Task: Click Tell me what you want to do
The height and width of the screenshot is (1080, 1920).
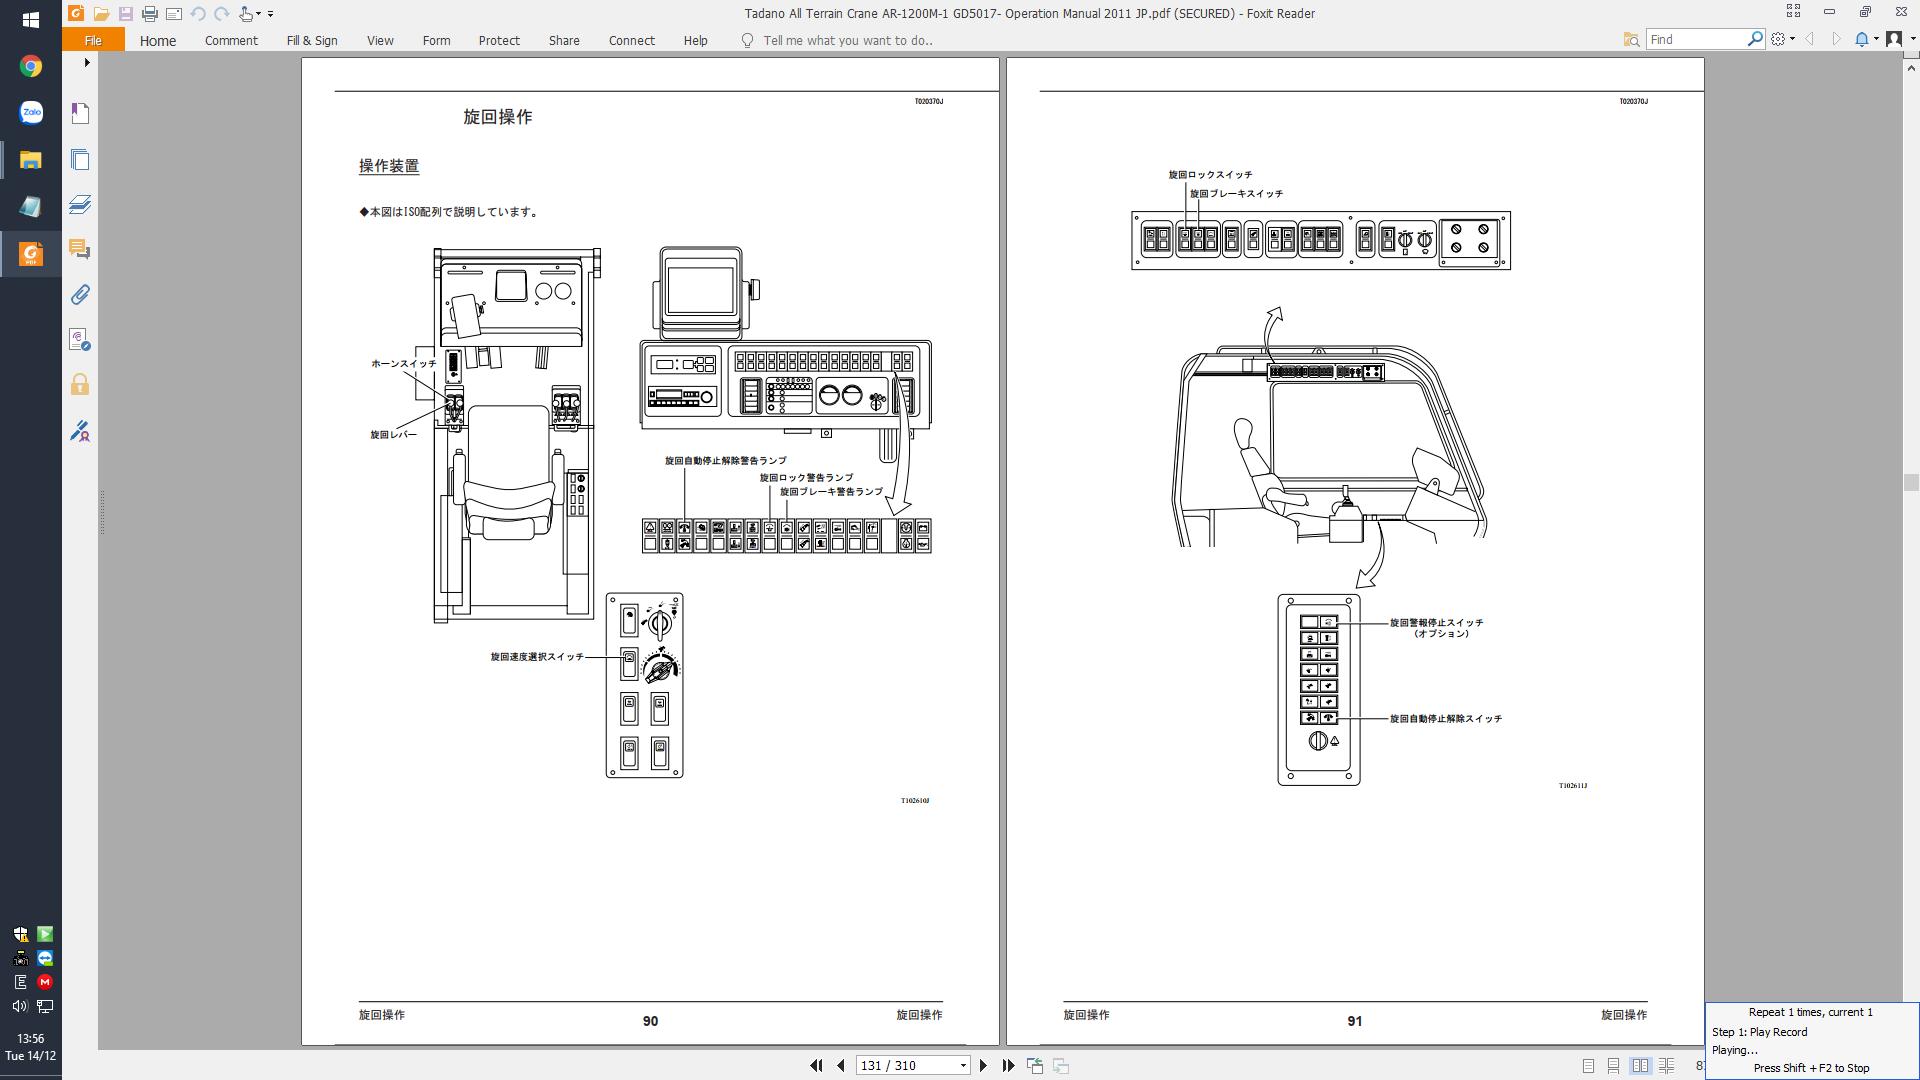Action: coord(847,41)
